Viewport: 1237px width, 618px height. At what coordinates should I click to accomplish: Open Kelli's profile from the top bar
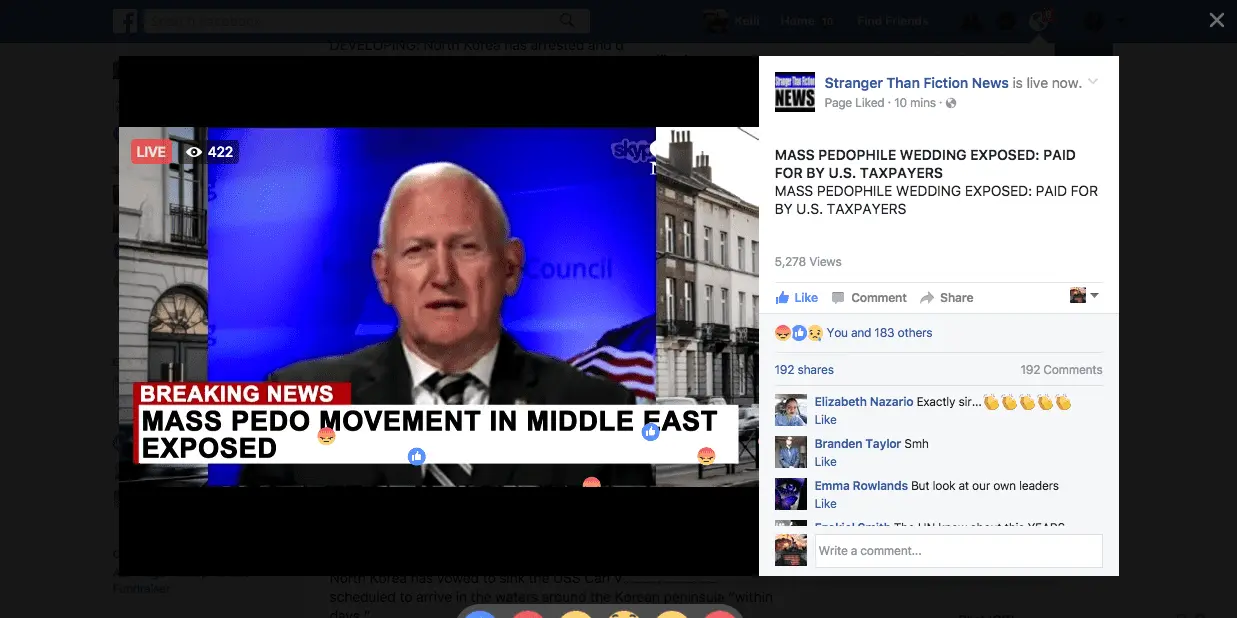[732, 21]
